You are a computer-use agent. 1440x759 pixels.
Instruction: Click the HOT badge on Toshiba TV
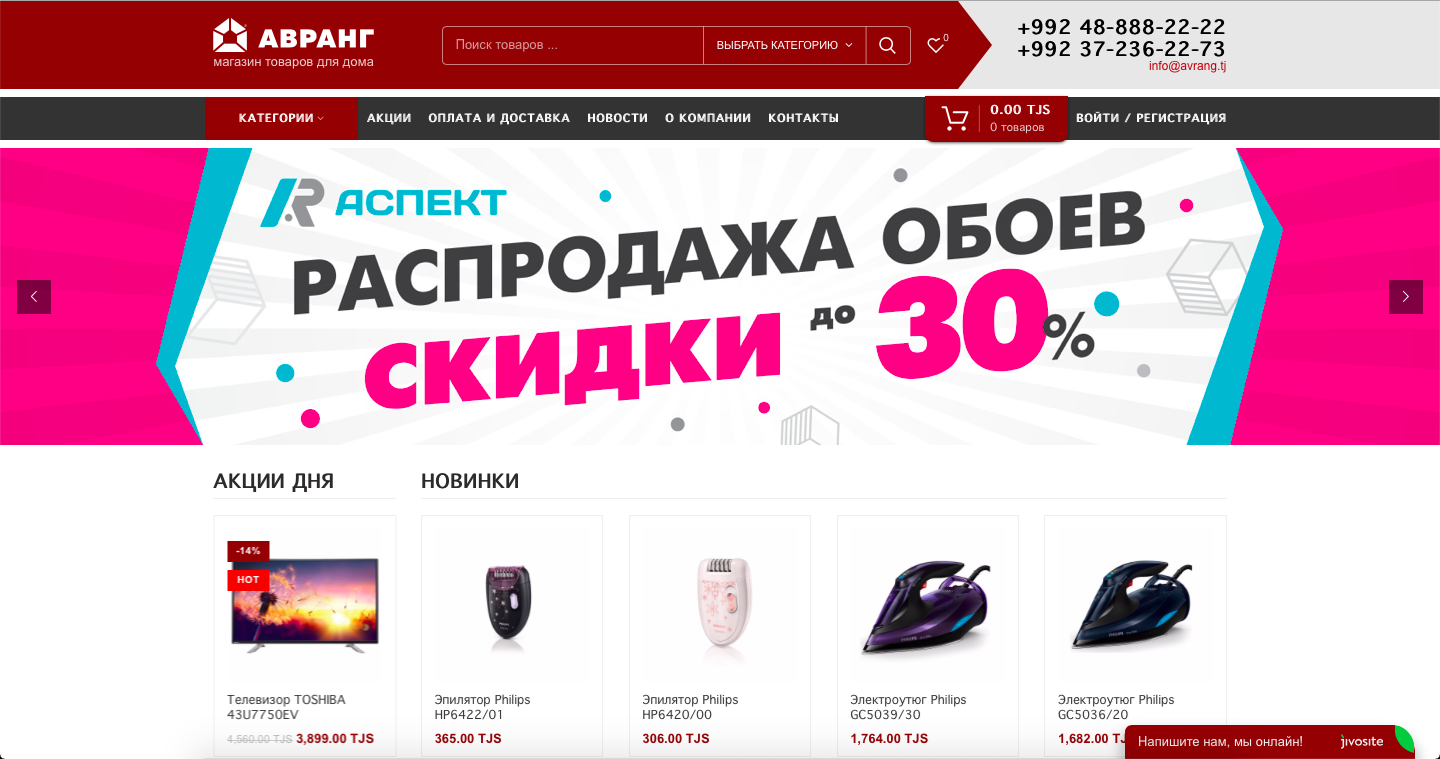coord(248,580)
